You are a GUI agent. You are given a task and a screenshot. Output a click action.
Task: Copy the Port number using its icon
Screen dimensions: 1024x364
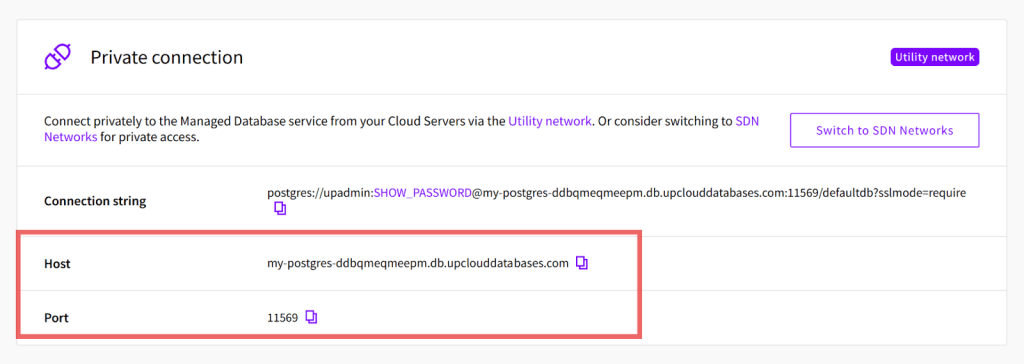pyautogui.click(x=312, y=318)
